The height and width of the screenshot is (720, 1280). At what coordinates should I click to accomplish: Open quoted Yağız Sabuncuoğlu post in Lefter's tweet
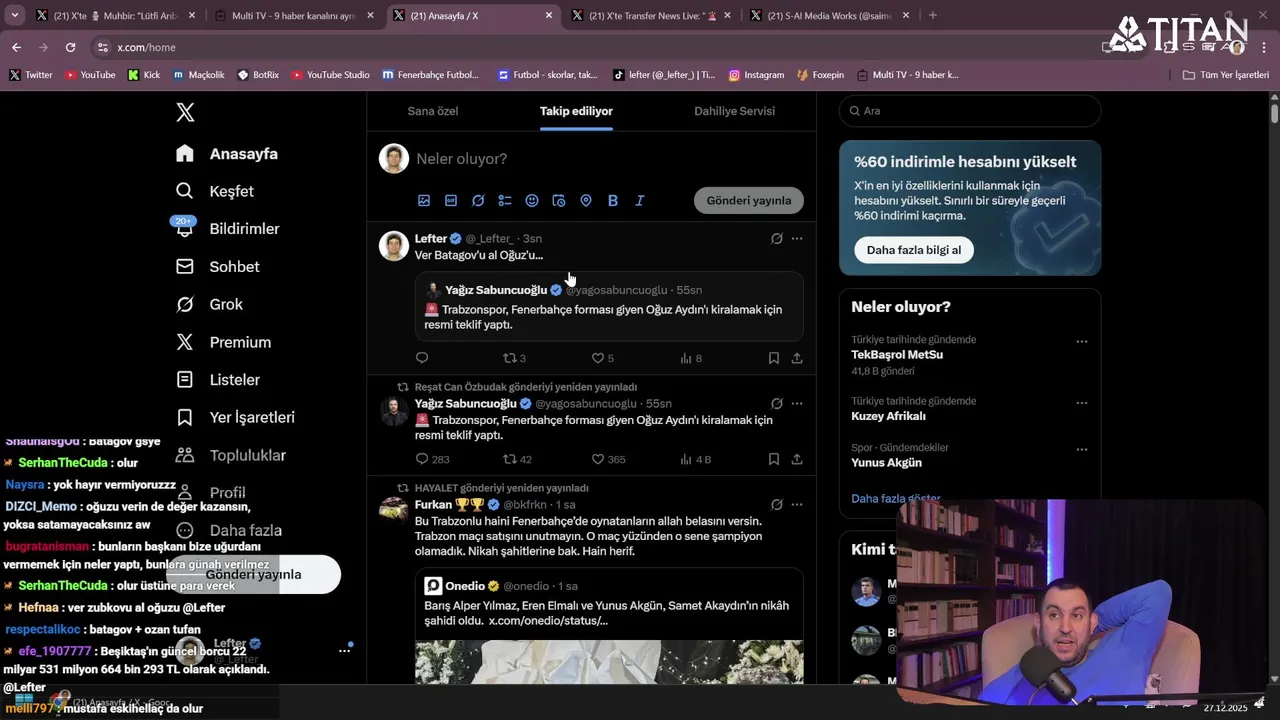tap(609, 307)
